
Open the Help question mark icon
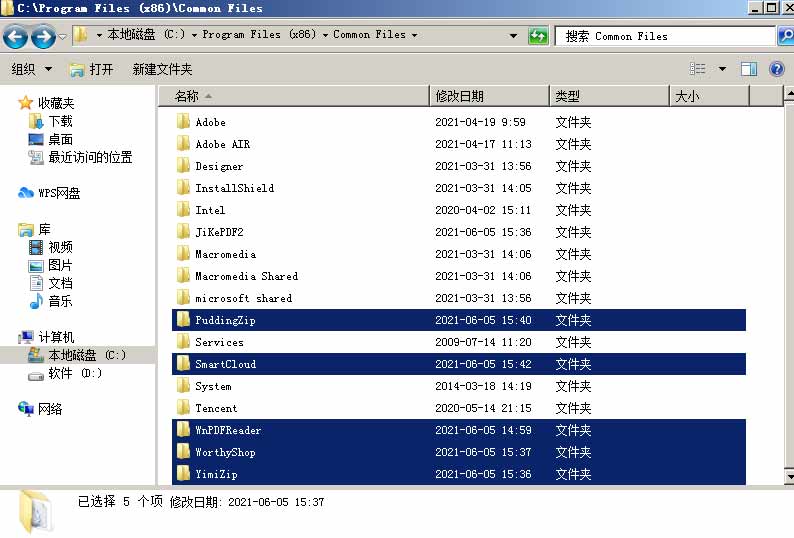coord(776,69)
